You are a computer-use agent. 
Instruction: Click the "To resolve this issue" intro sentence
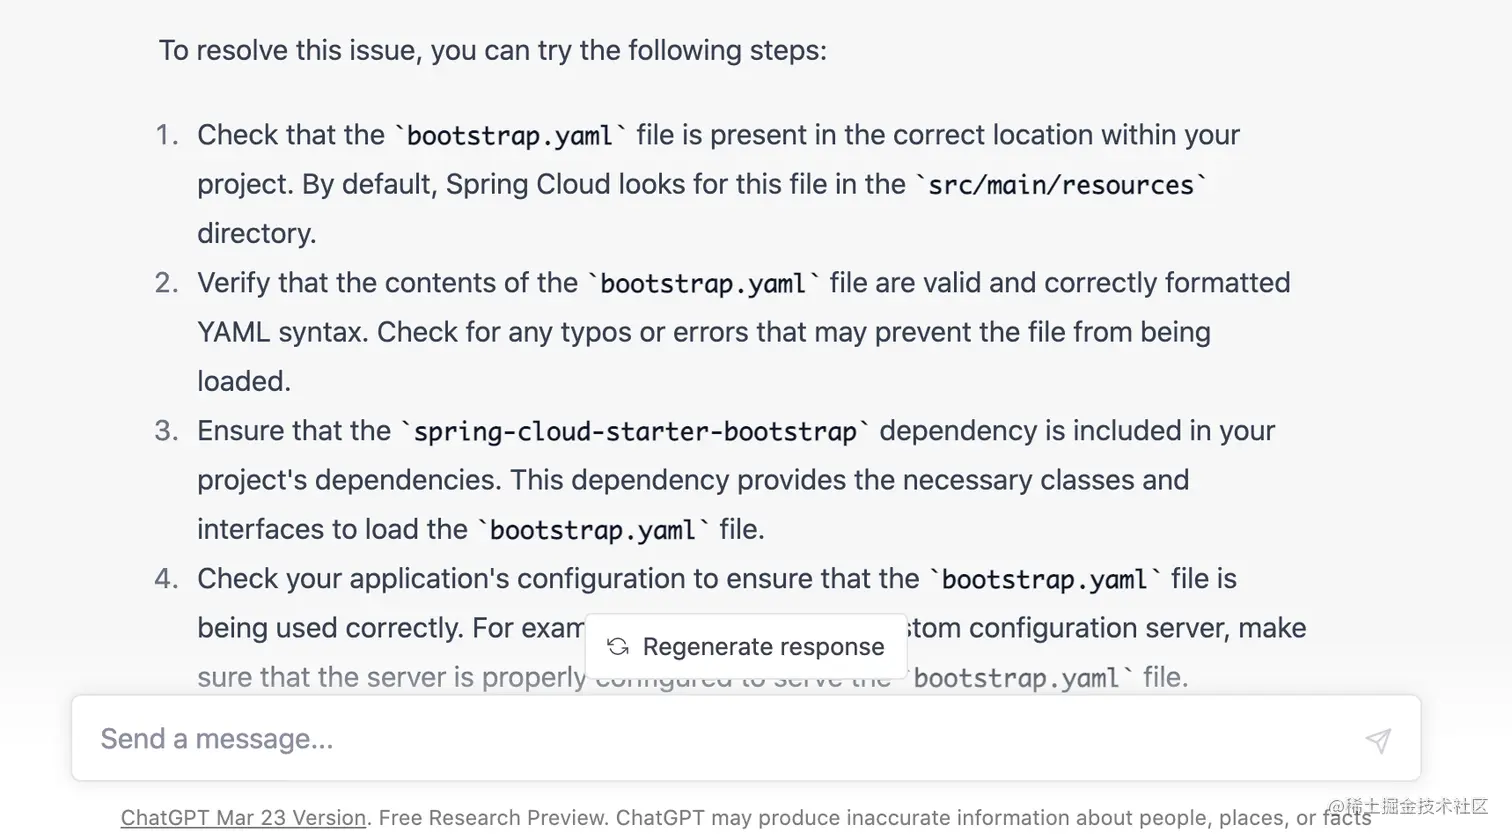coord(493,50)
